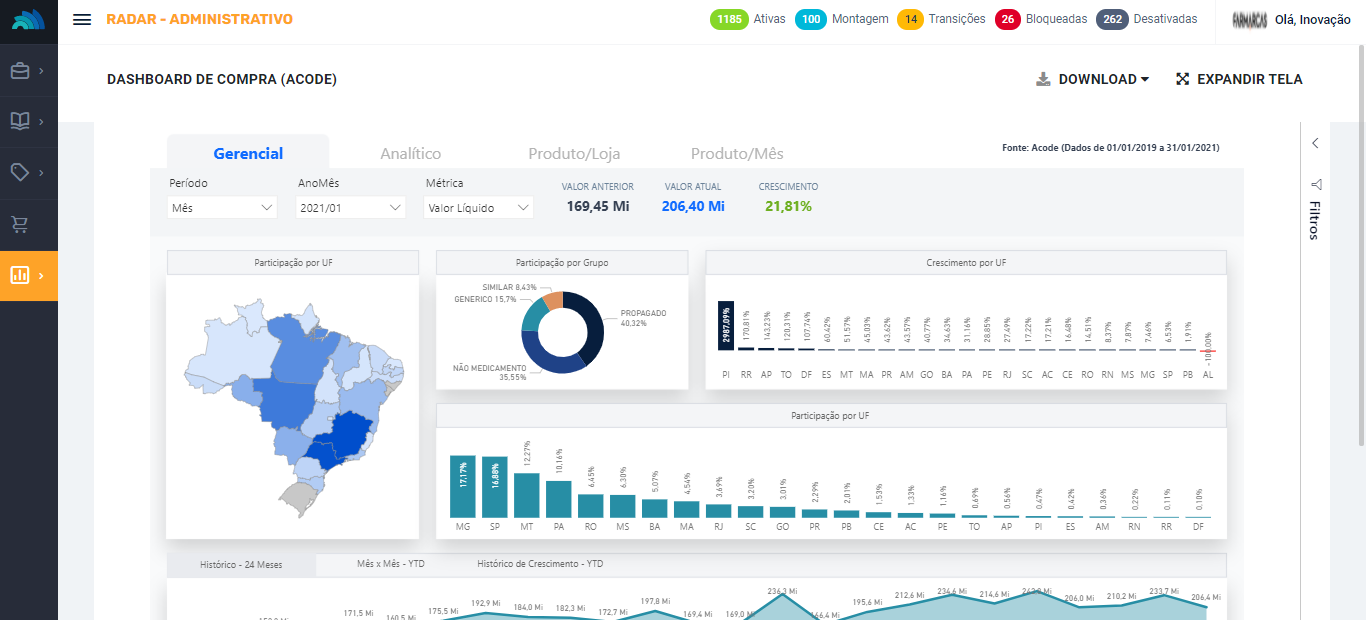1366x620 pixels.
Task: Open the Período dropdown
Action: click(221, 207)
